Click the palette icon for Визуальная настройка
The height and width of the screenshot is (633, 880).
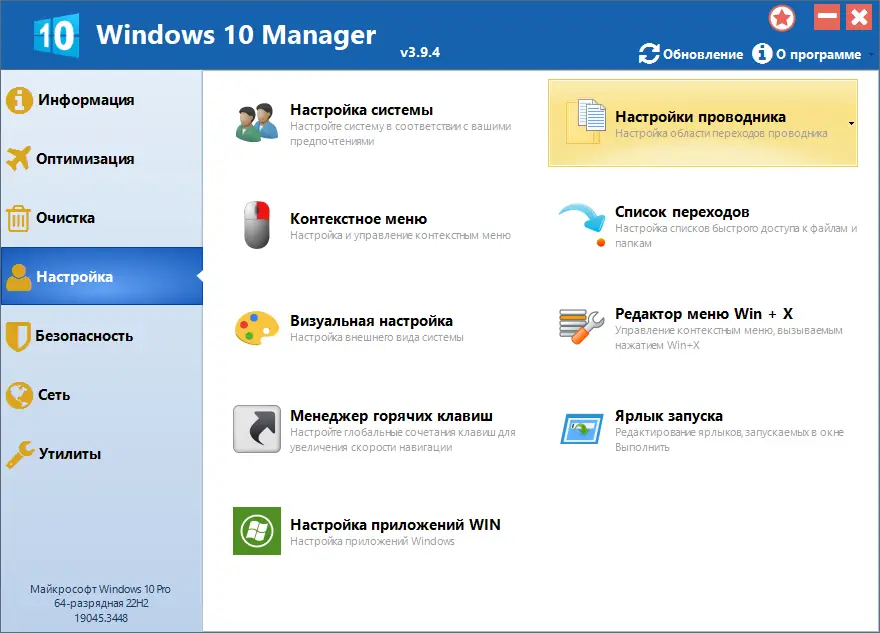tap(257, 329)
